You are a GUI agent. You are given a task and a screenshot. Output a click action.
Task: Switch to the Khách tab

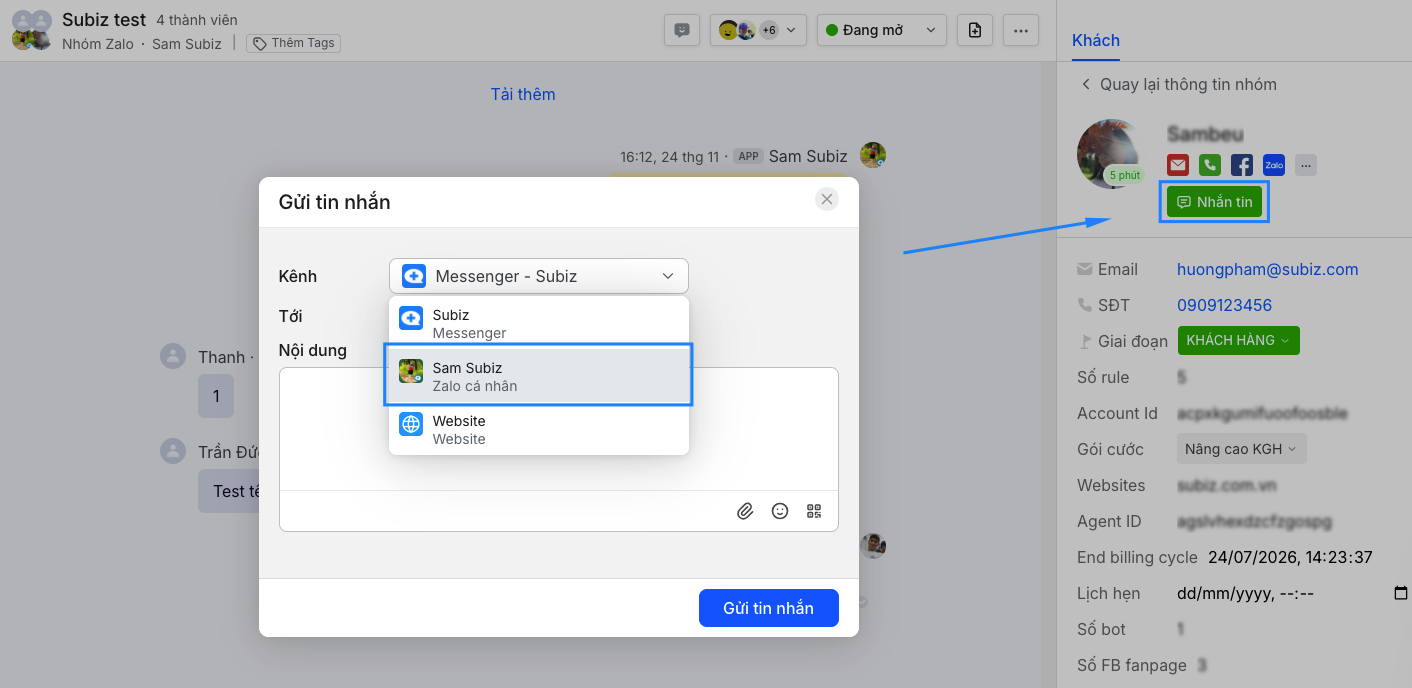[1095, 40]
